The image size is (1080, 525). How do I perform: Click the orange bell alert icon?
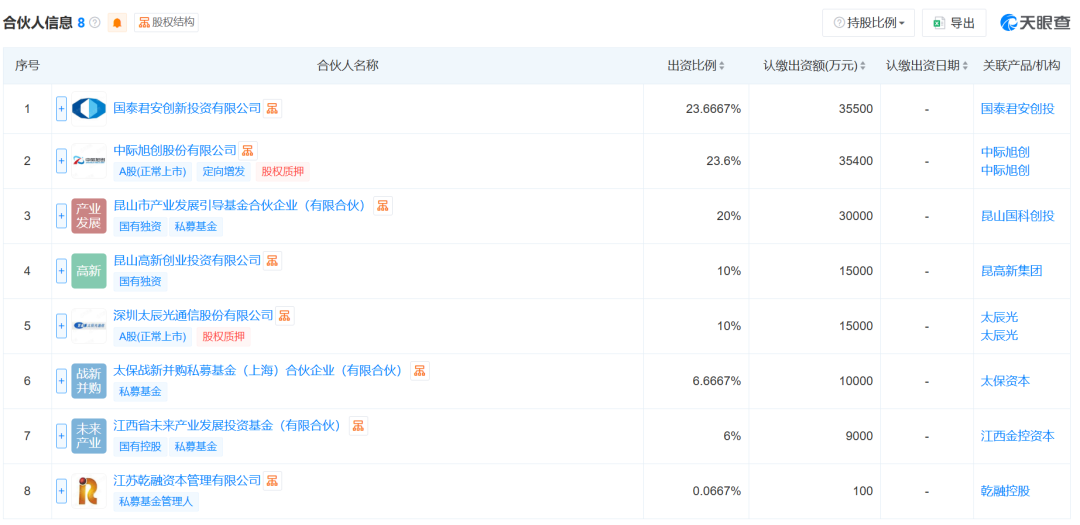(x=118, y=22)
